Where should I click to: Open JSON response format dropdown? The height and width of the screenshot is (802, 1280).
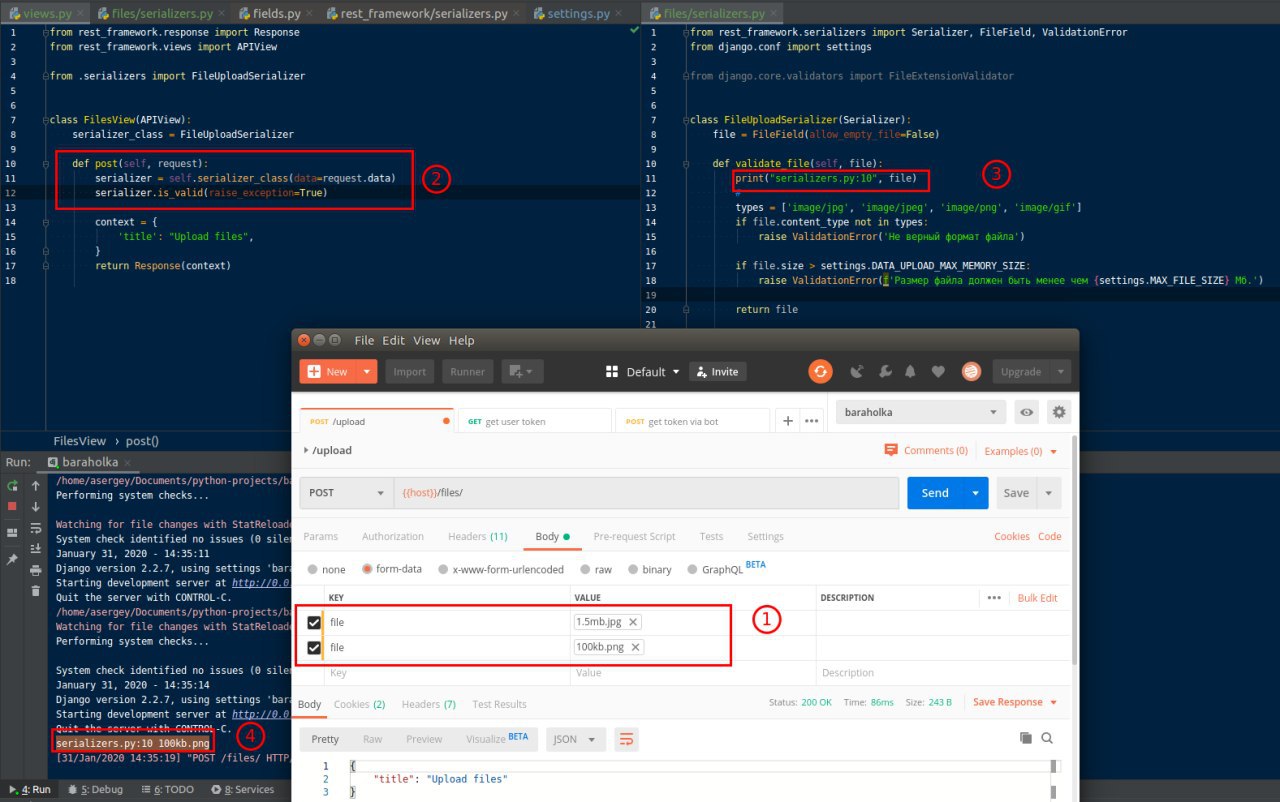pyautogui.click(x=576, y=739)
